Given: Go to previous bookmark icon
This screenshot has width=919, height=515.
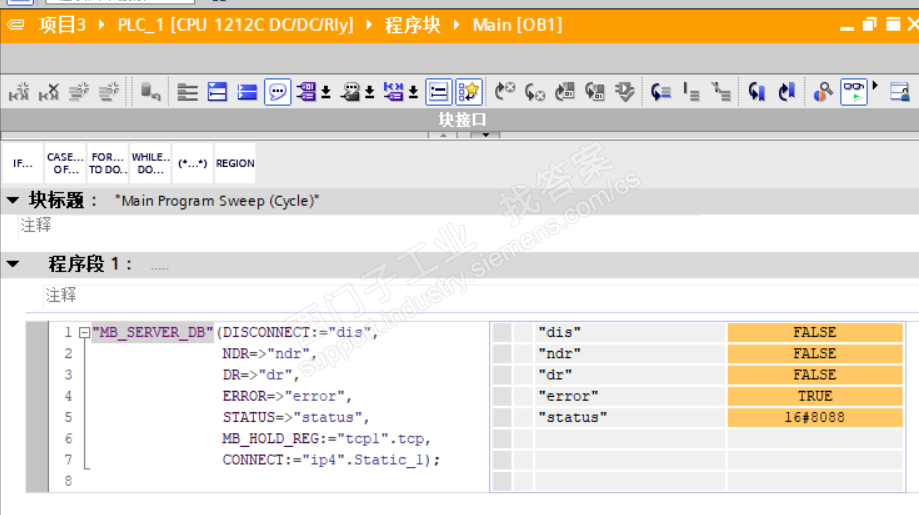Looking at the screenshot, I should coord(757,92).
